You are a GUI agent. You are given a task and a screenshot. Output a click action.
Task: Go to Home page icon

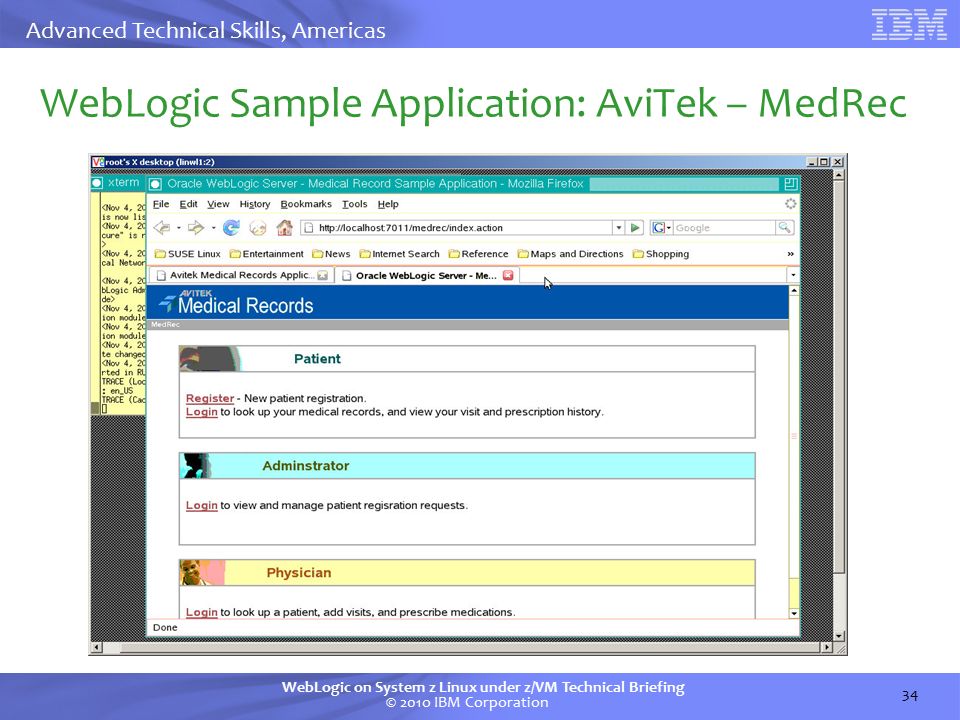(284, 228)
